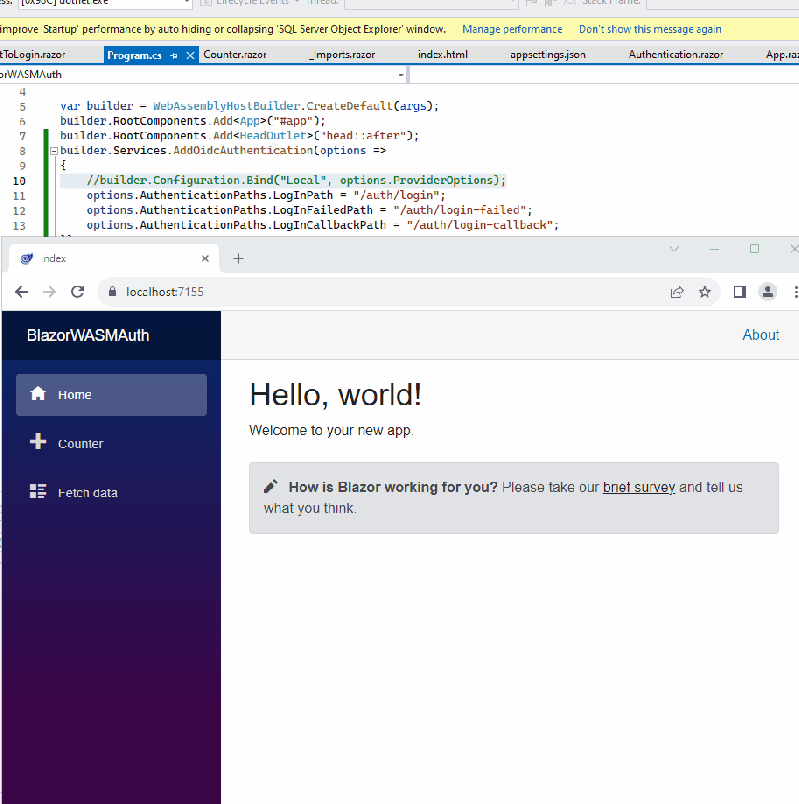Click the LogInPath code line
The width and height of the screenshot is (799, 804).
tap(266, 195)
